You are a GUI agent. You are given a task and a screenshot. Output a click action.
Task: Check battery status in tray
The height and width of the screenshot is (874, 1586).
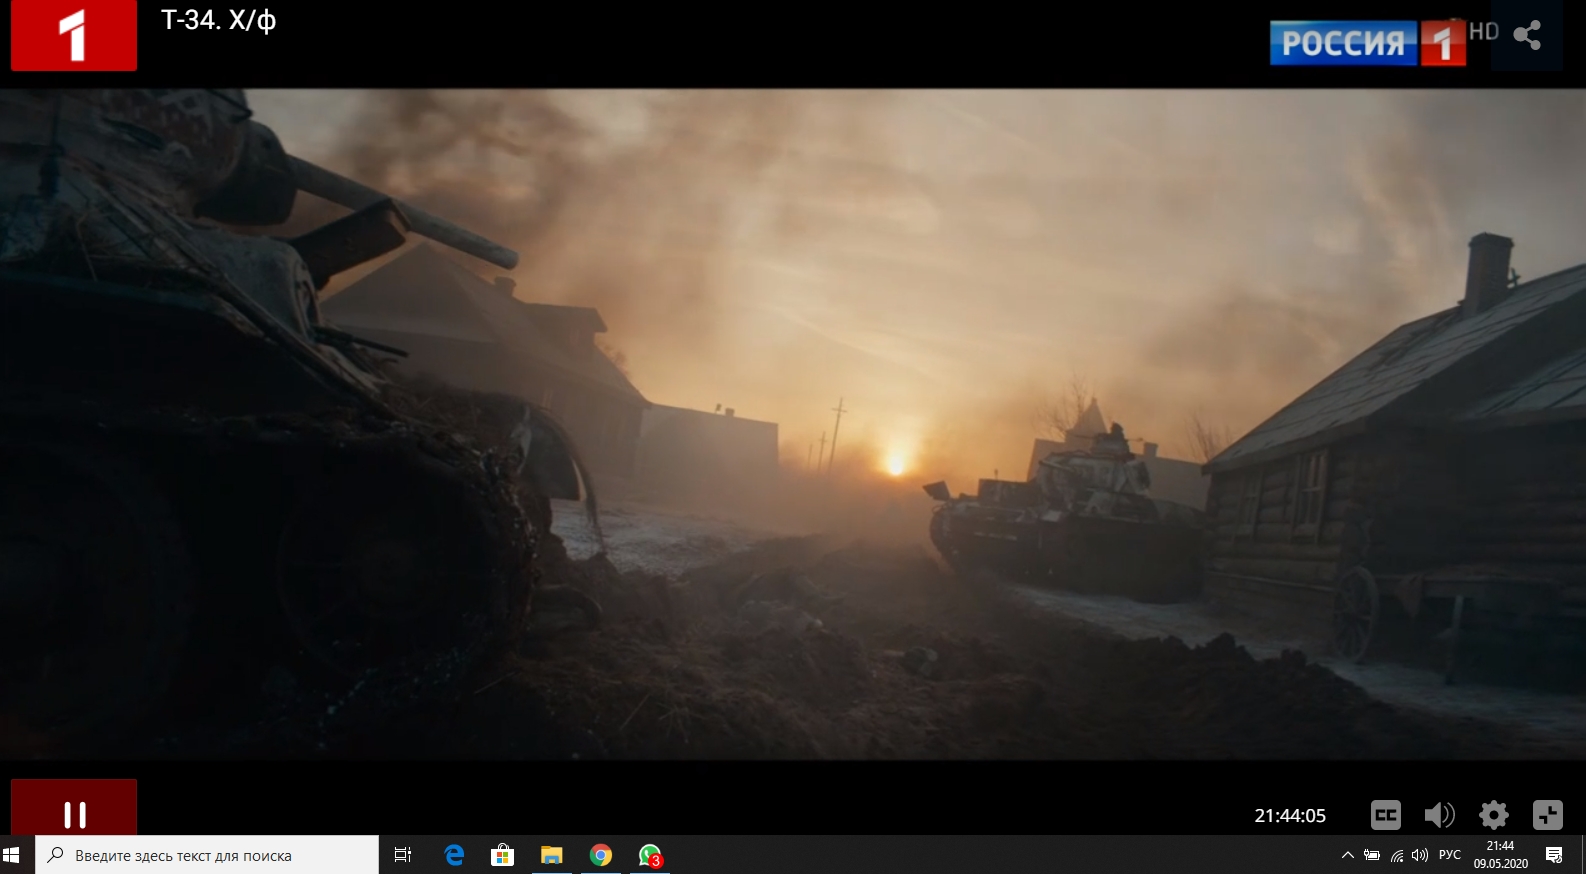pos(1372,855)
